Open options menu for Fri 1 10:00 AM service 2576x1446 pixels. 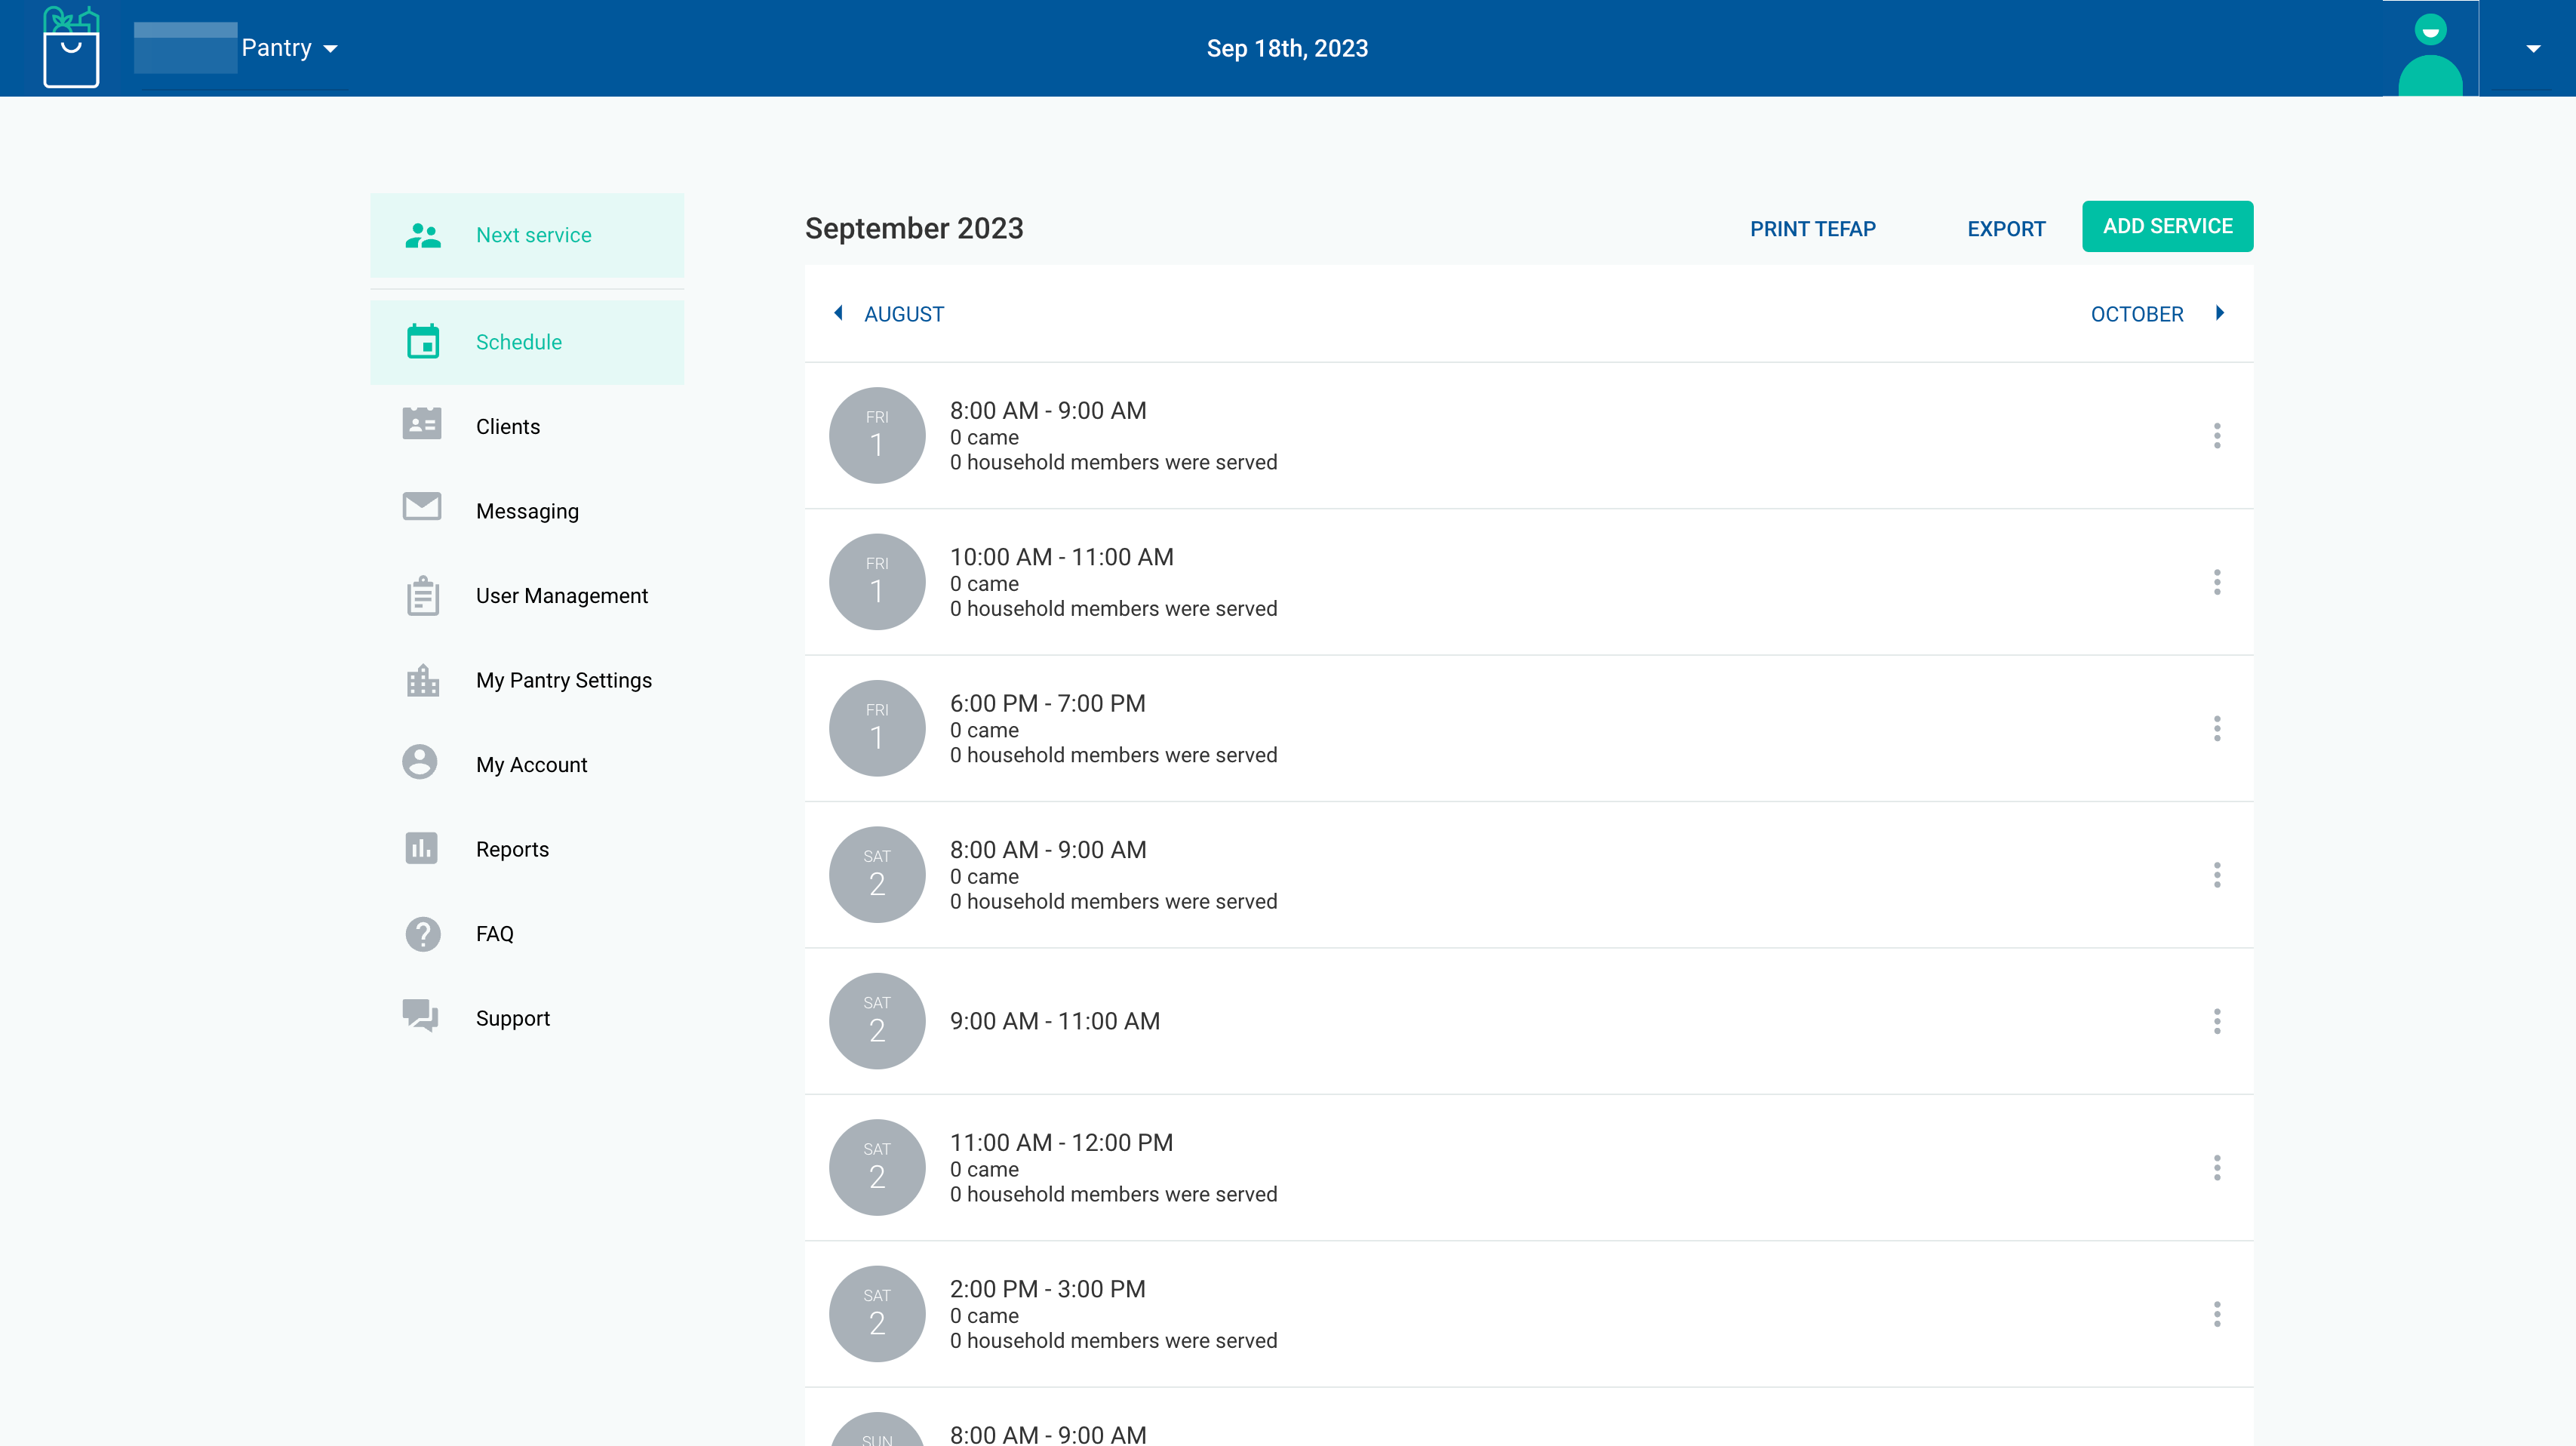(2217, 582)
